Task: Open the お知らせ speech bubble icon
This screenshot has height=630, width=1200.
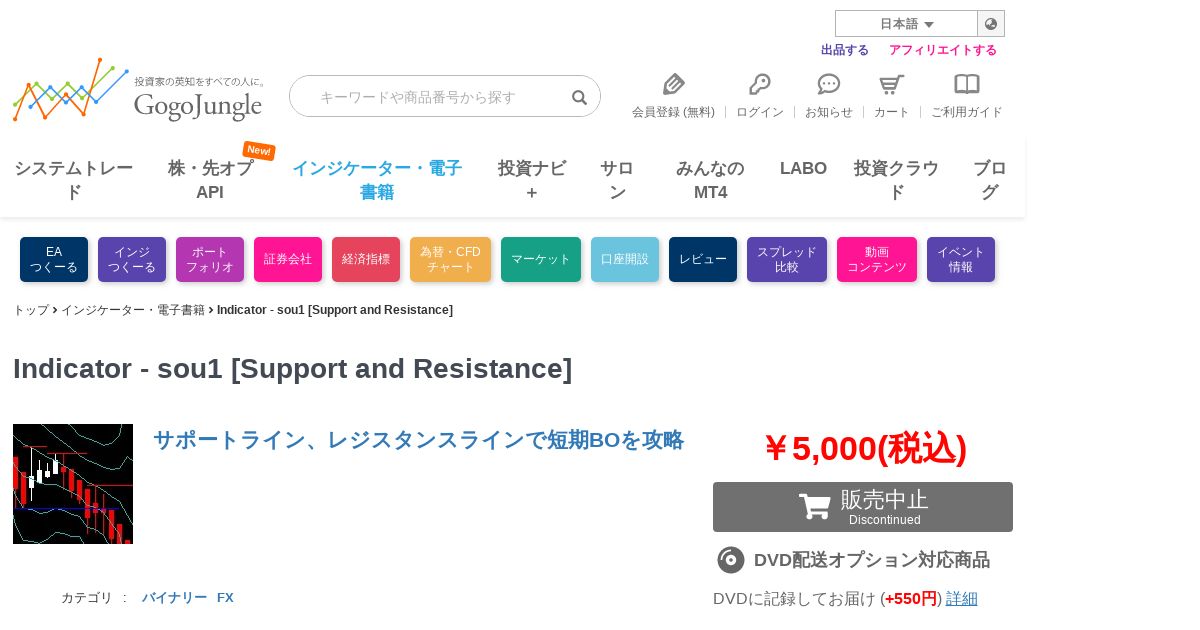Action: 829,84
